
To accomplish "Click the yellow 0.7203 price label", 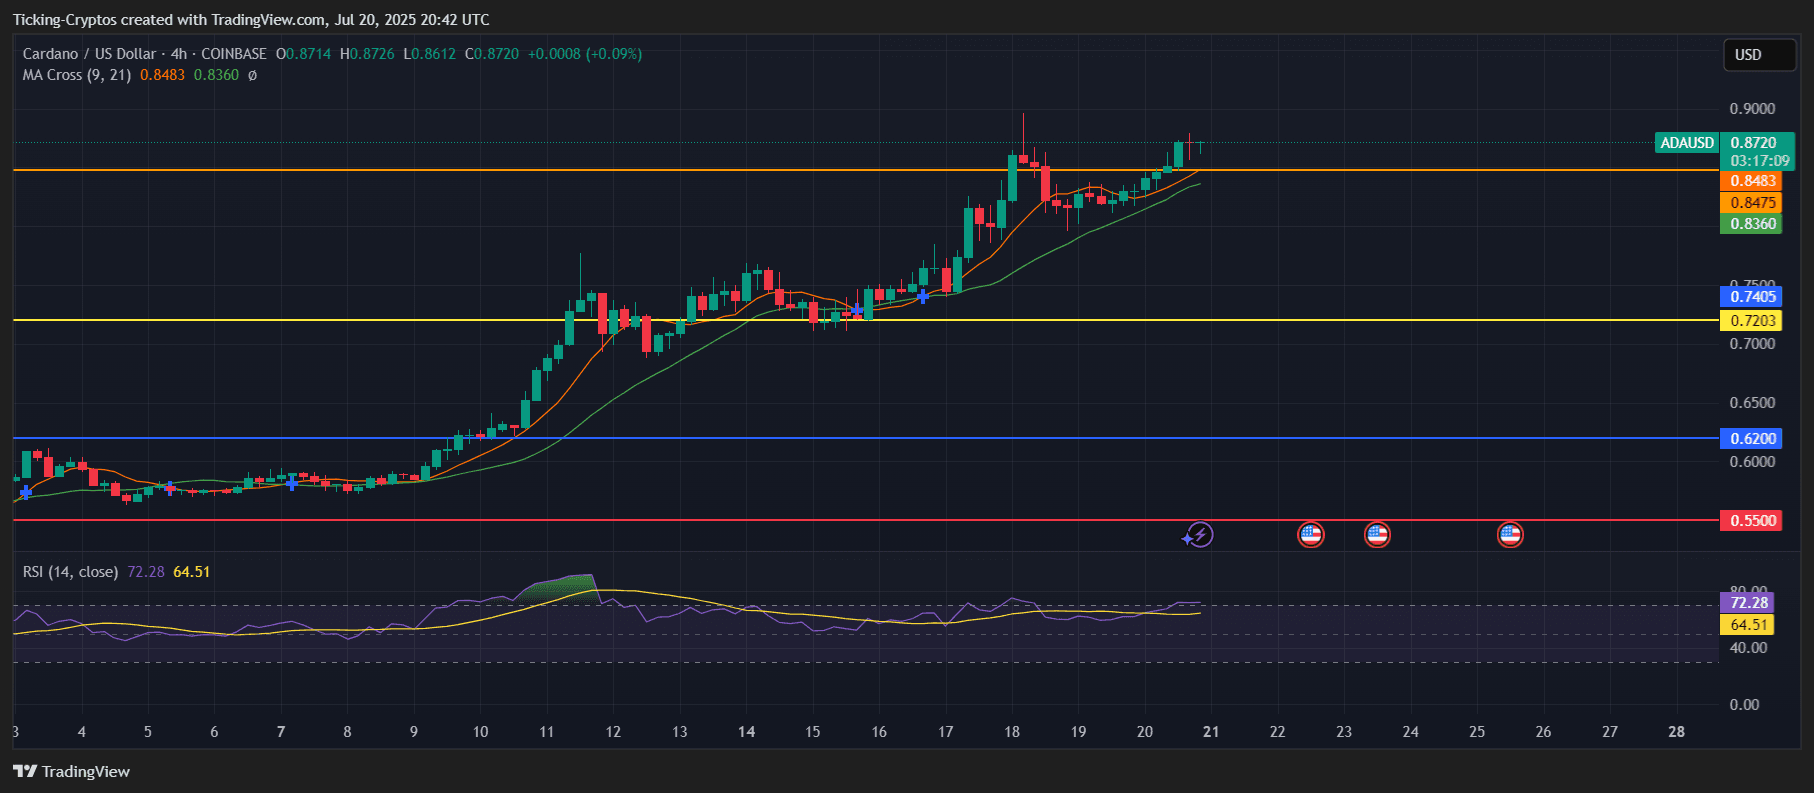I will click(x=1752, y=320).
